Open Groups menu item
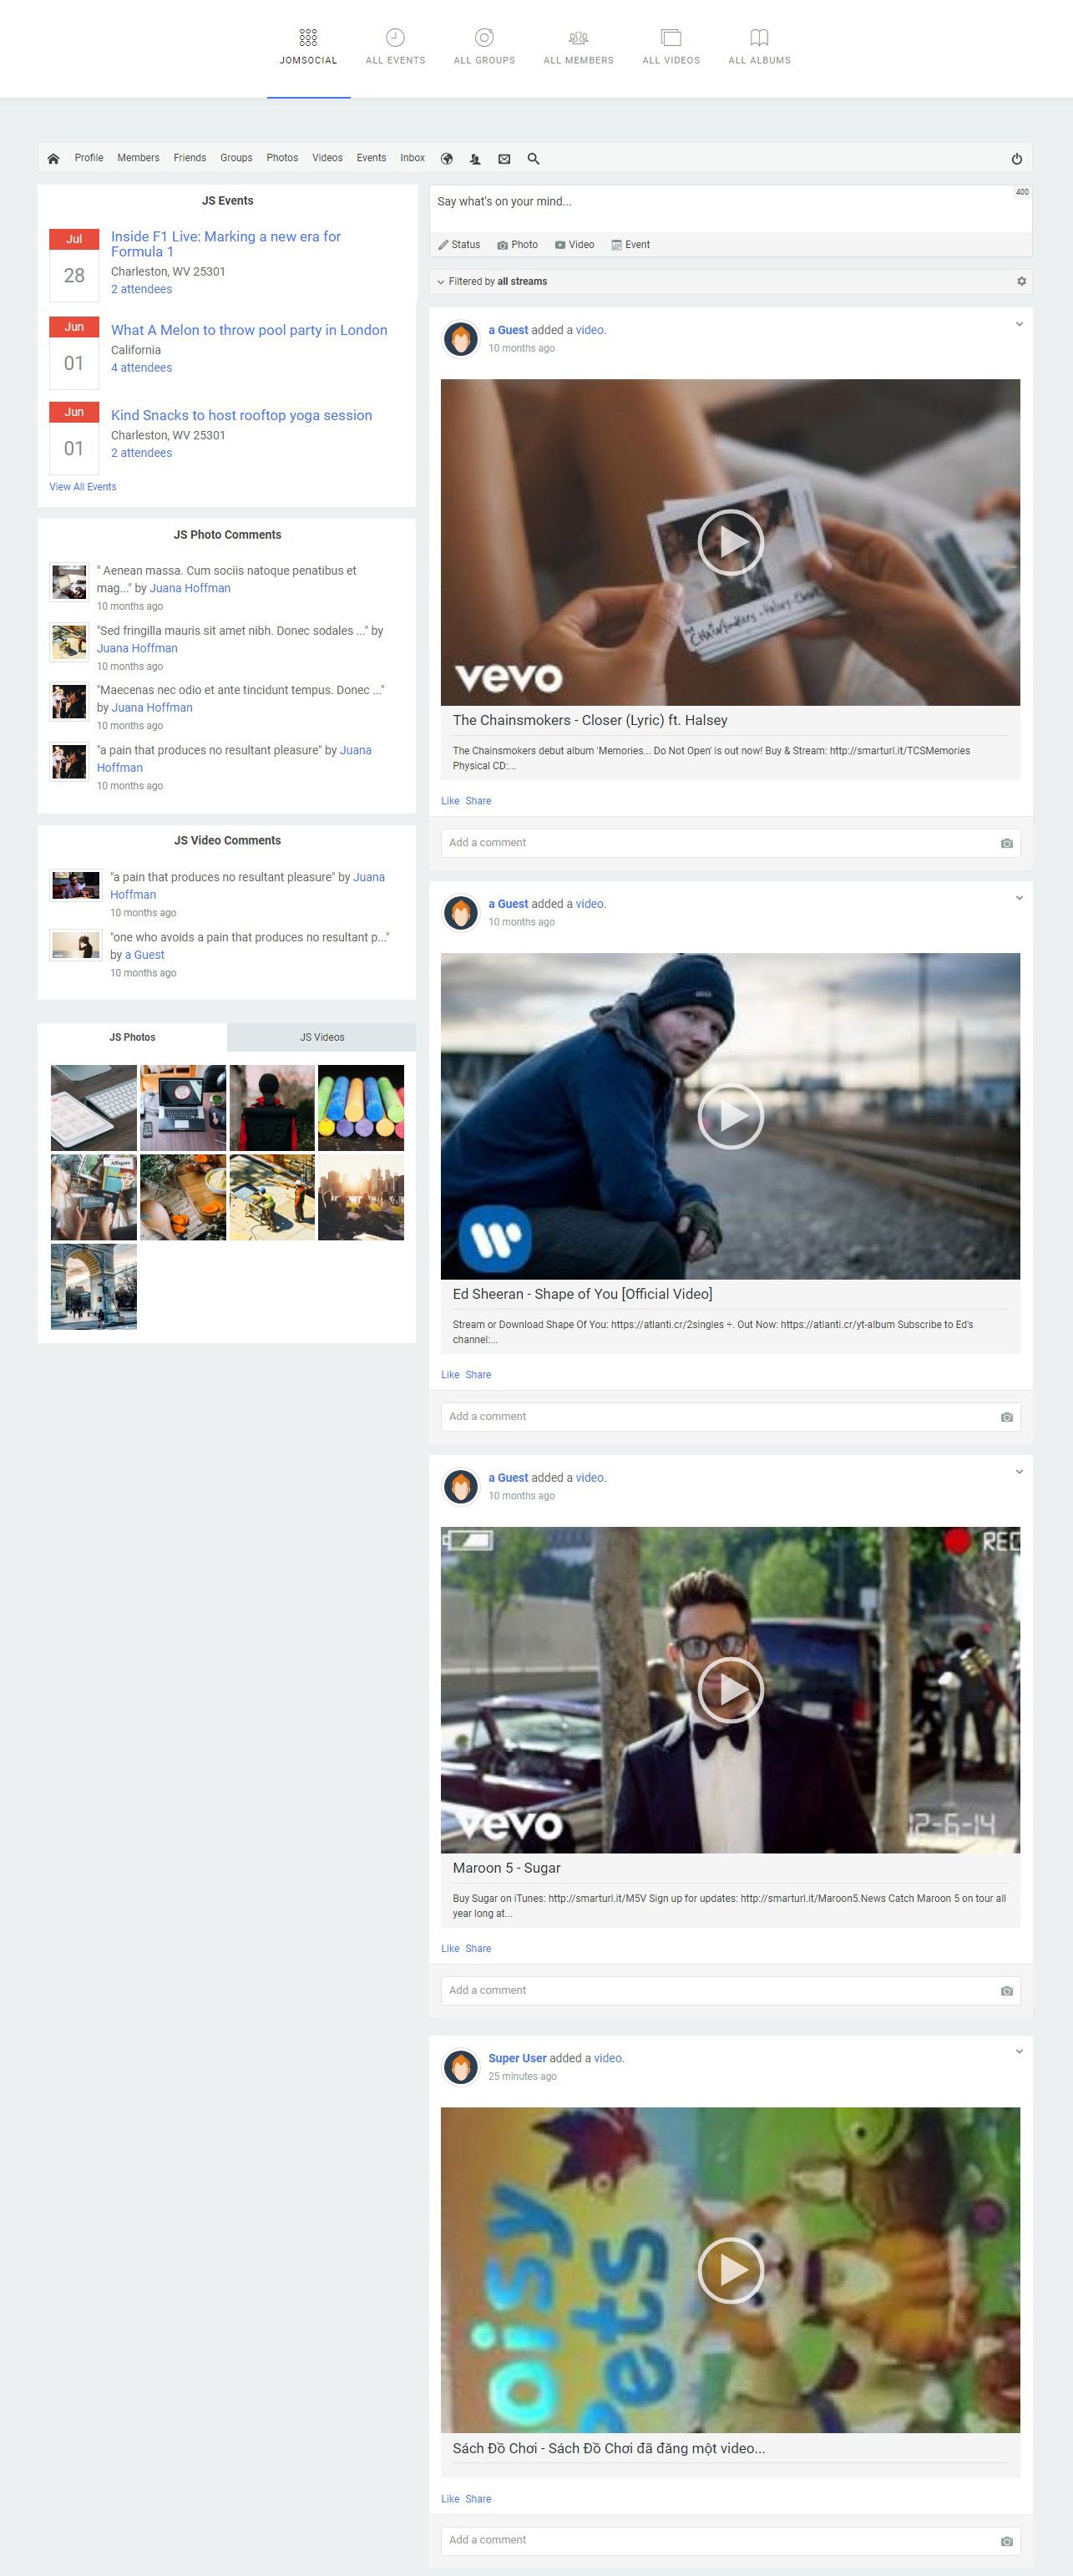This screenshot has width=1073, height=2576. [x=236, y=158]
